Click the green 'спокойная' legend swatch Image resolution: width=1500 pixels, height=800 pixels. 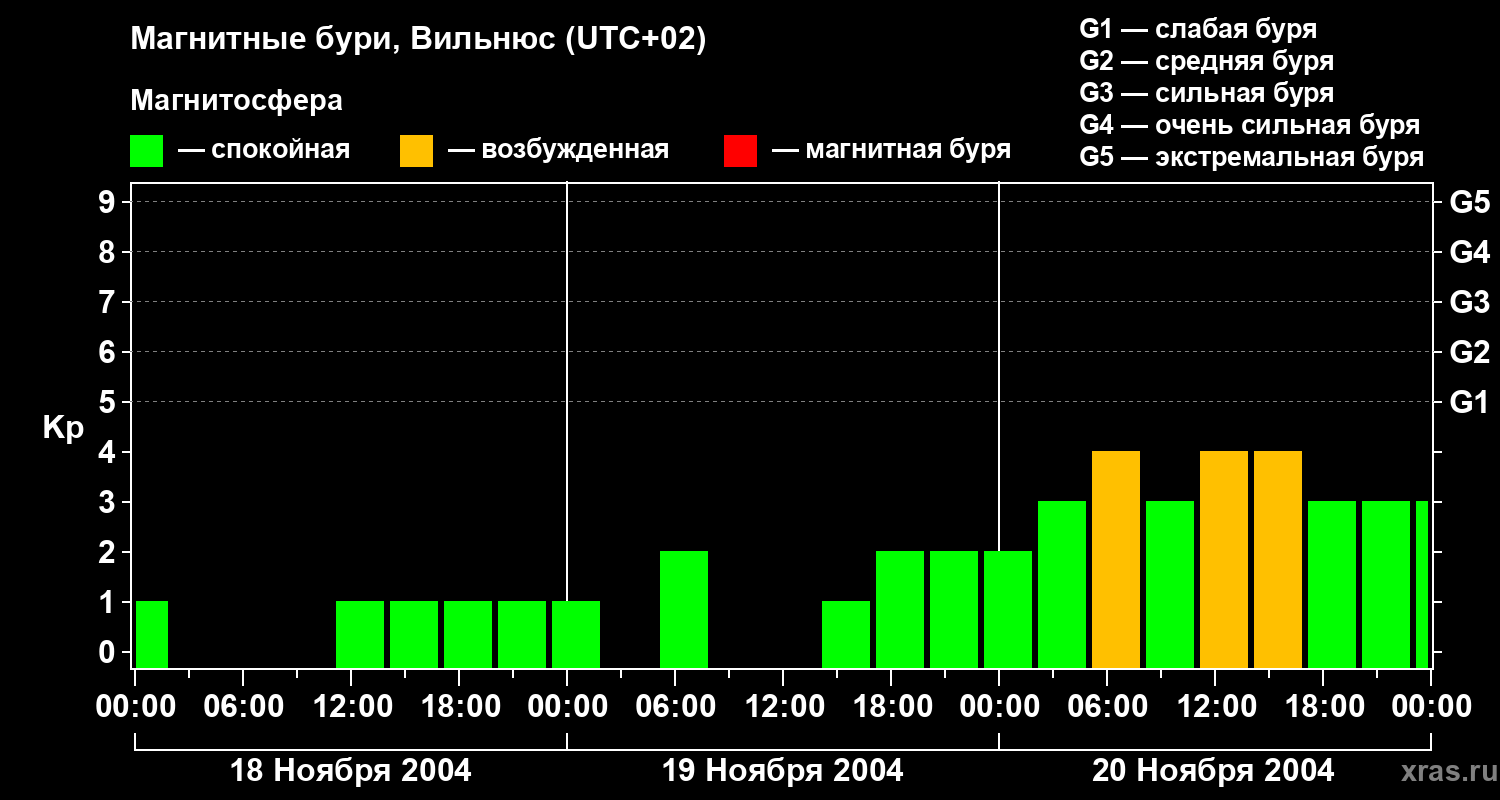coord(146,151)
